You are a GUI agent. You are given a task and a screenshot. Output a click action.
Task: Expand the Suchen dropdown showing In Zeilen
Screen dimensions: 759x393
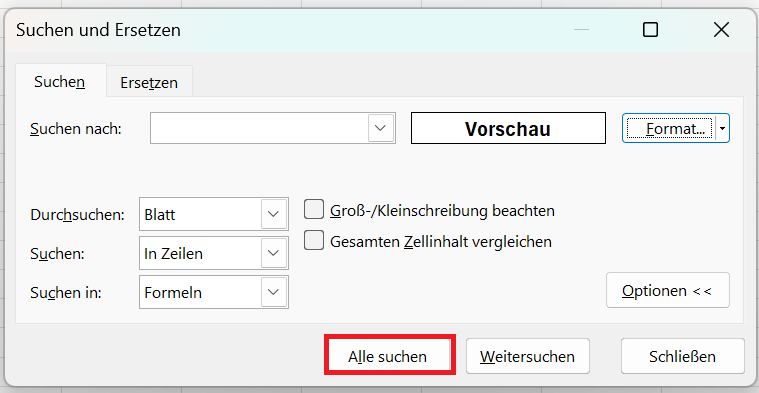(214, 253)
